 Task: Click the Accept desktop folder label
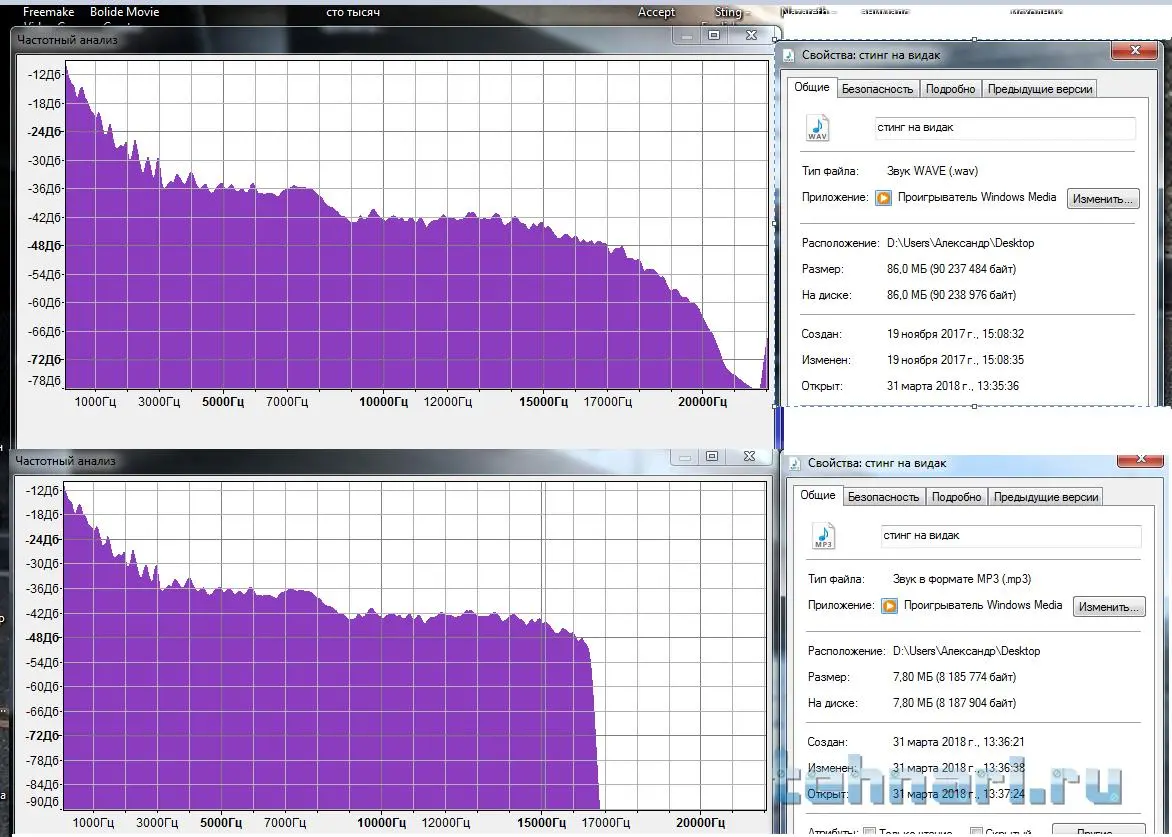(x=656, y=12)
